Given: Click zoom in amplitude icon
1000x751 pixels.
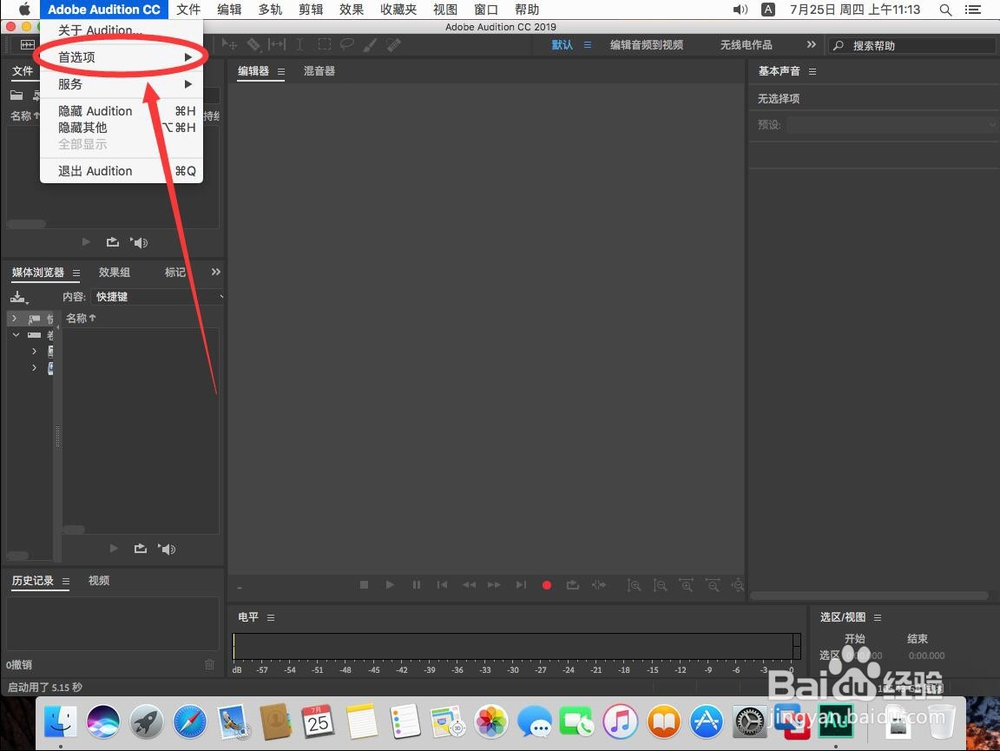Looking at the screenshot, I should click(634, 585).
